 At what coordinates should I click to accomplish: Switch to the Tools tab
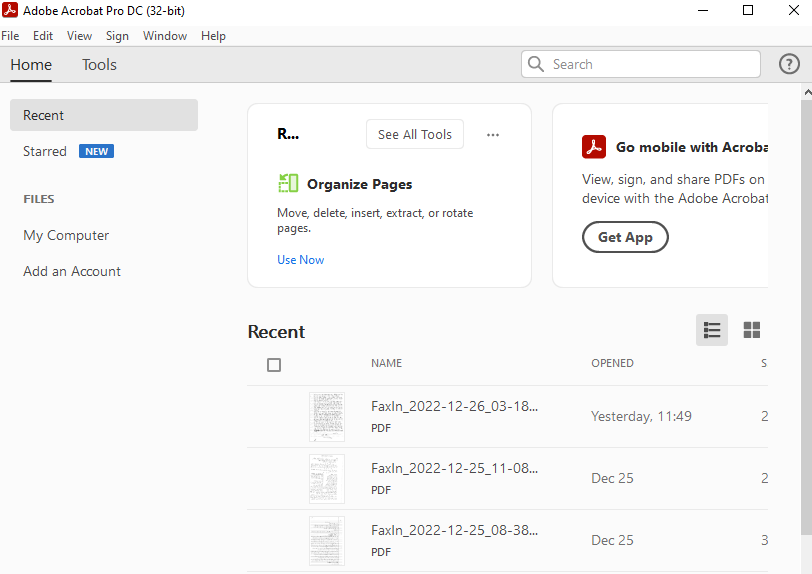[99, 65]
